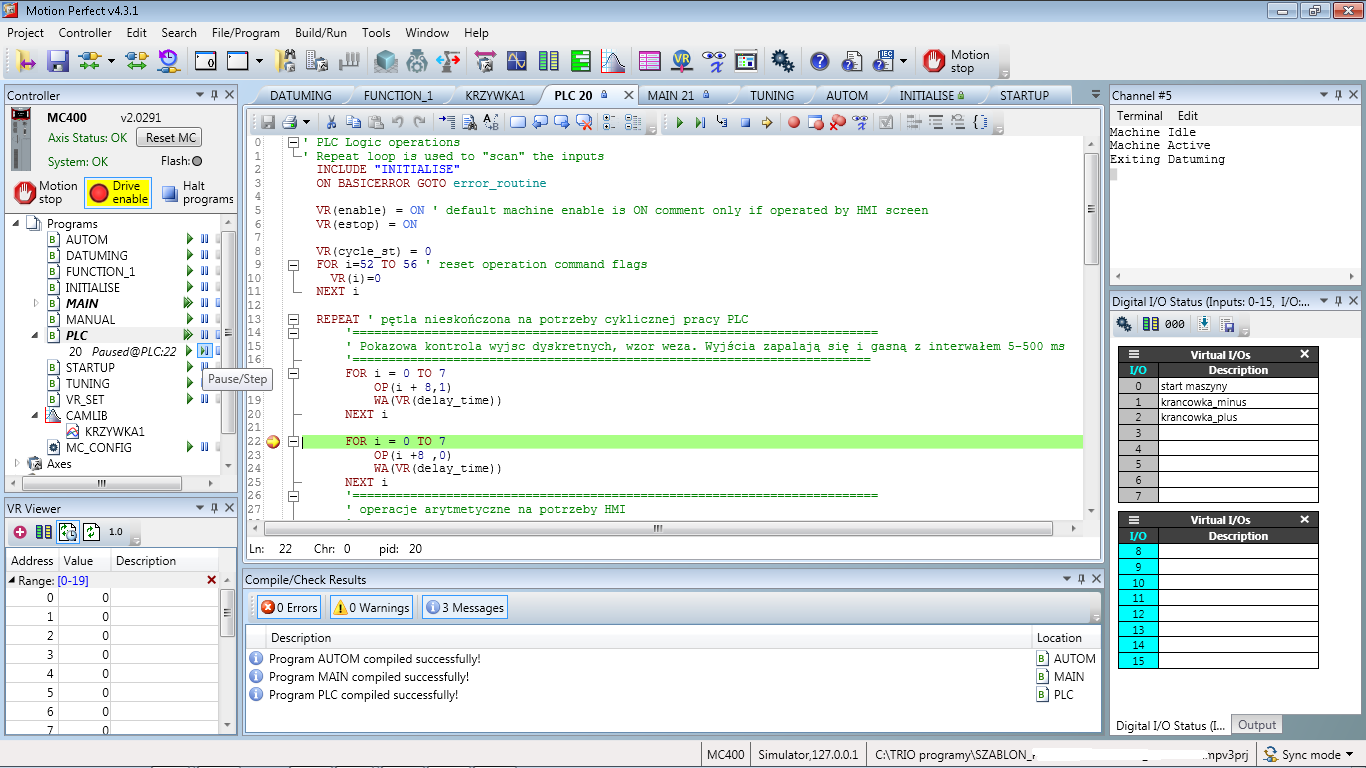Click the blue question mark help icon
Image resolution: width=1366 pixels, height=768 pixels.
[819, 61]
